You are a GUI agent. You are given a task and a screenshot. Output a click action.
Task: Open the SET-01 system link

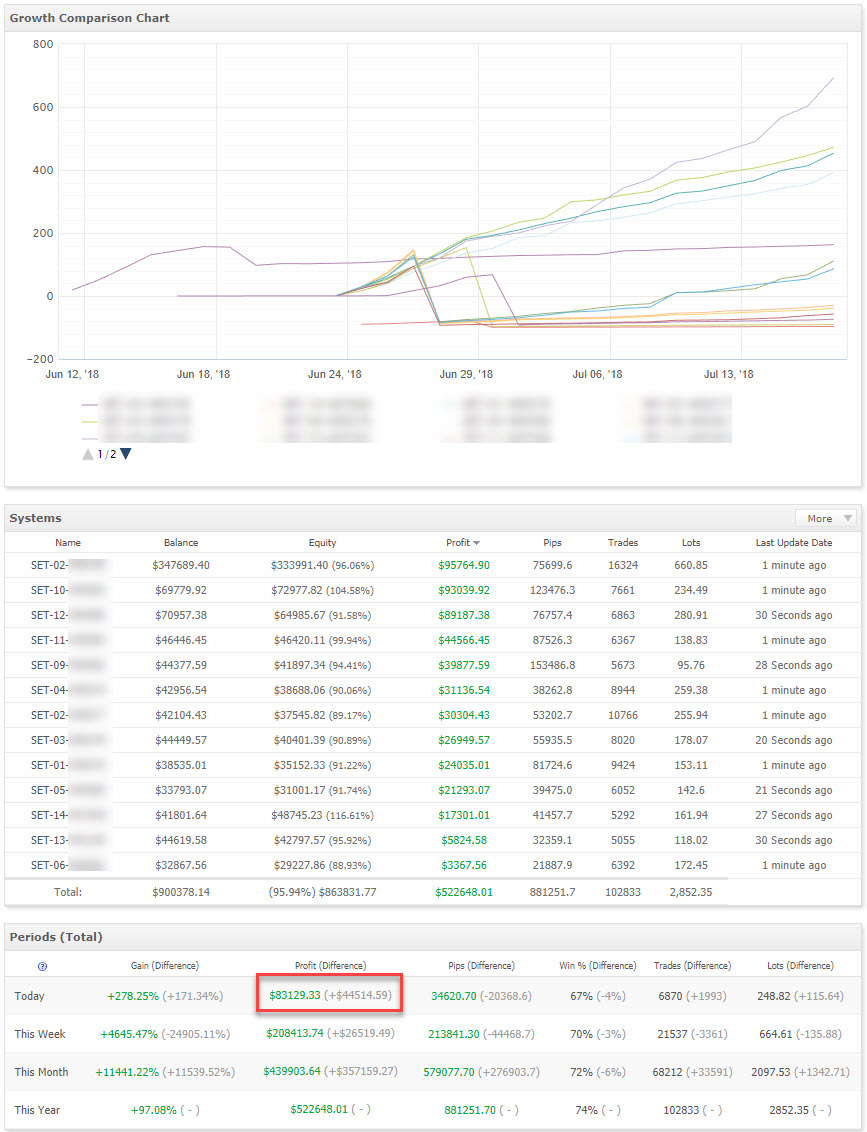(x=69, y=765)
